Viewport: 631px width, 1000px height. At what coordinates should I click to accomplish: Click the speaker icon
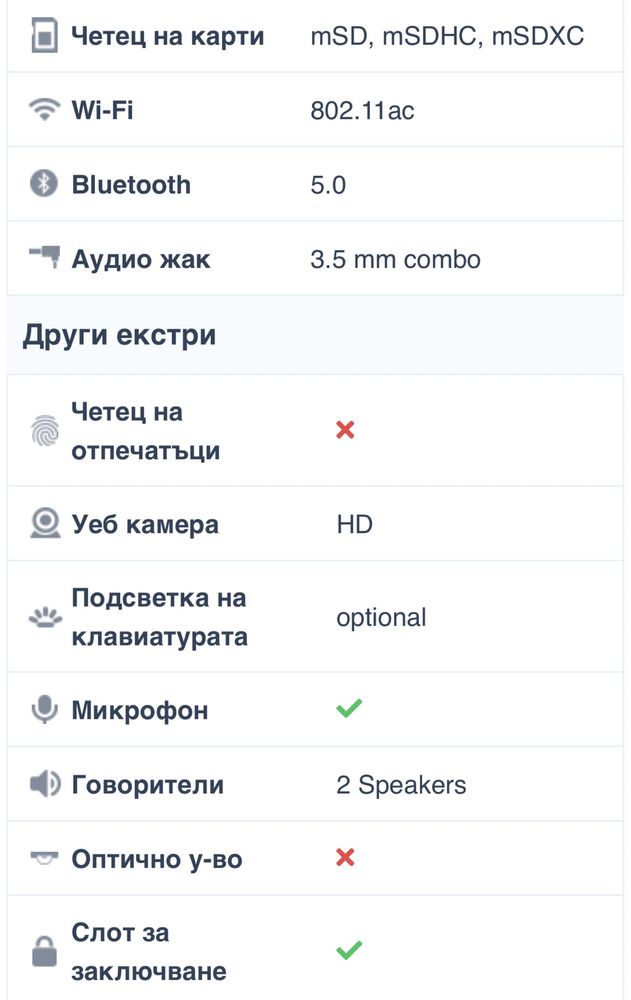(45, 783)
